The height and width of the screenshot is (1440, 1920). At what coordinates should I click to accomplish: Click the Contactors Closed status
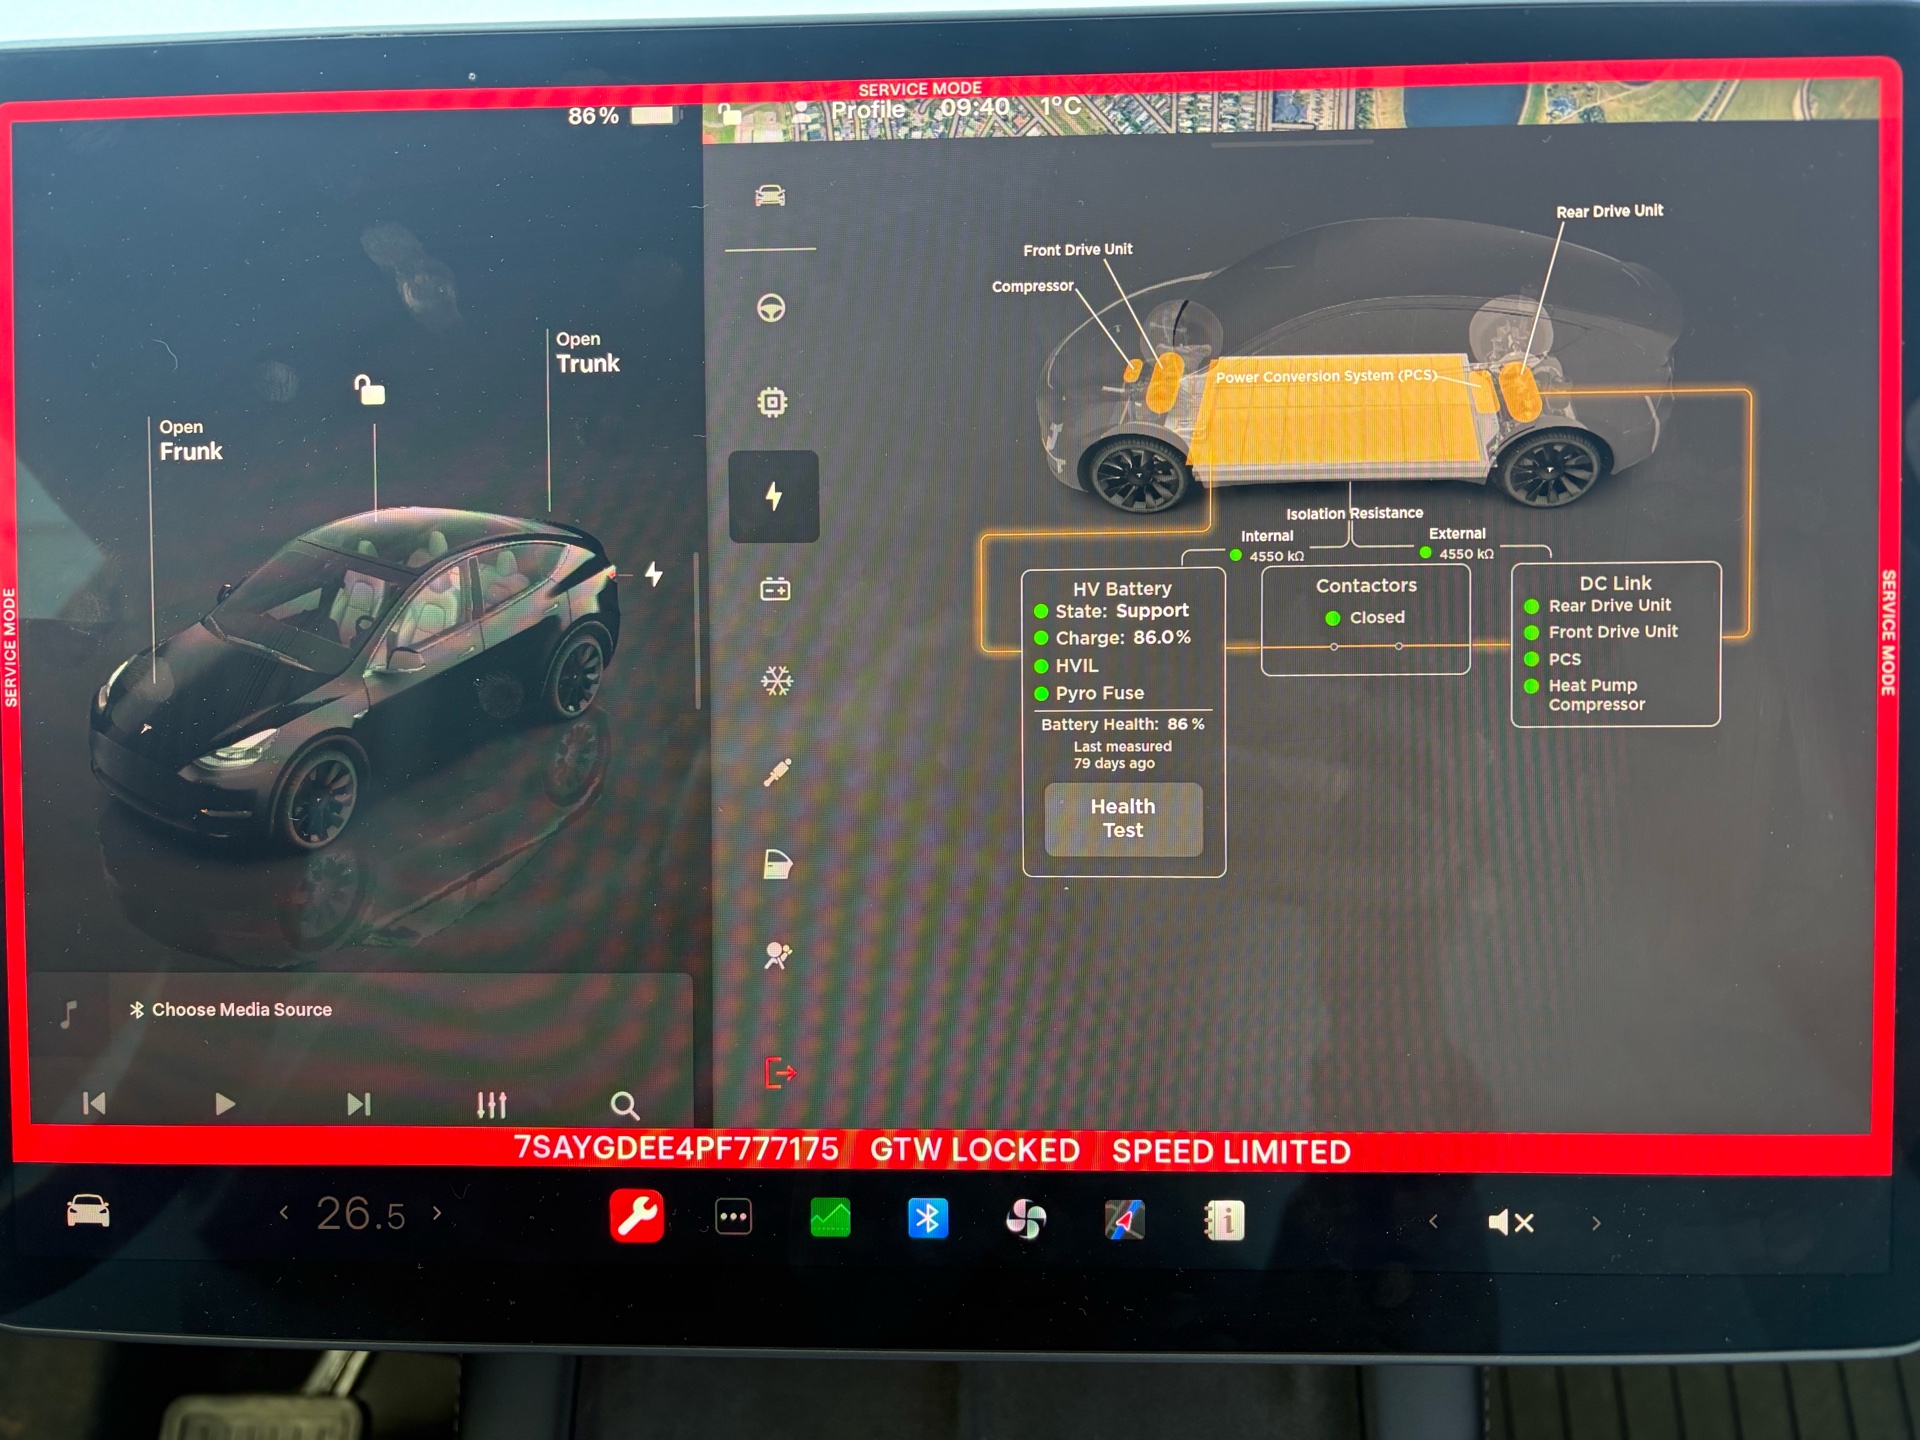coord(1366,618)
